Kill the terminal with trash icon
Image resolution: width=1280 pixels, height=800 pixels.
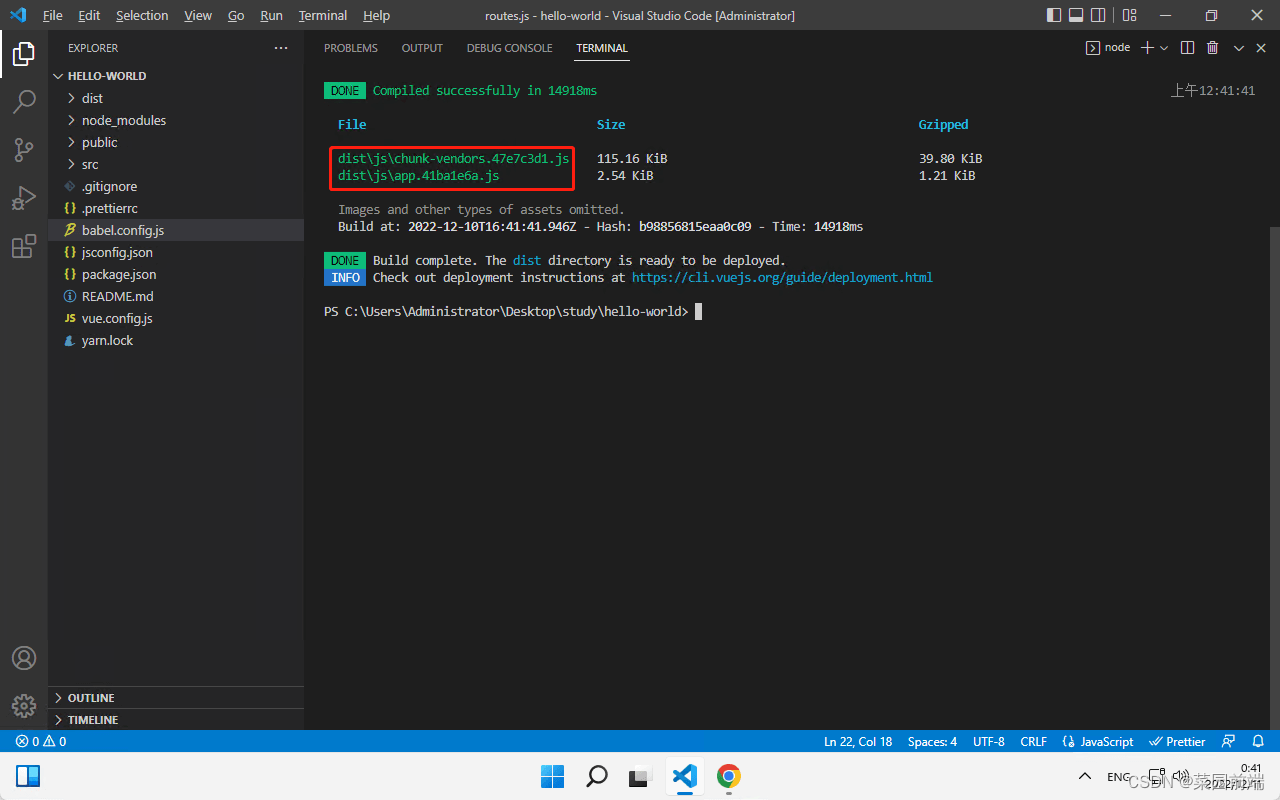pos(1212,47)
